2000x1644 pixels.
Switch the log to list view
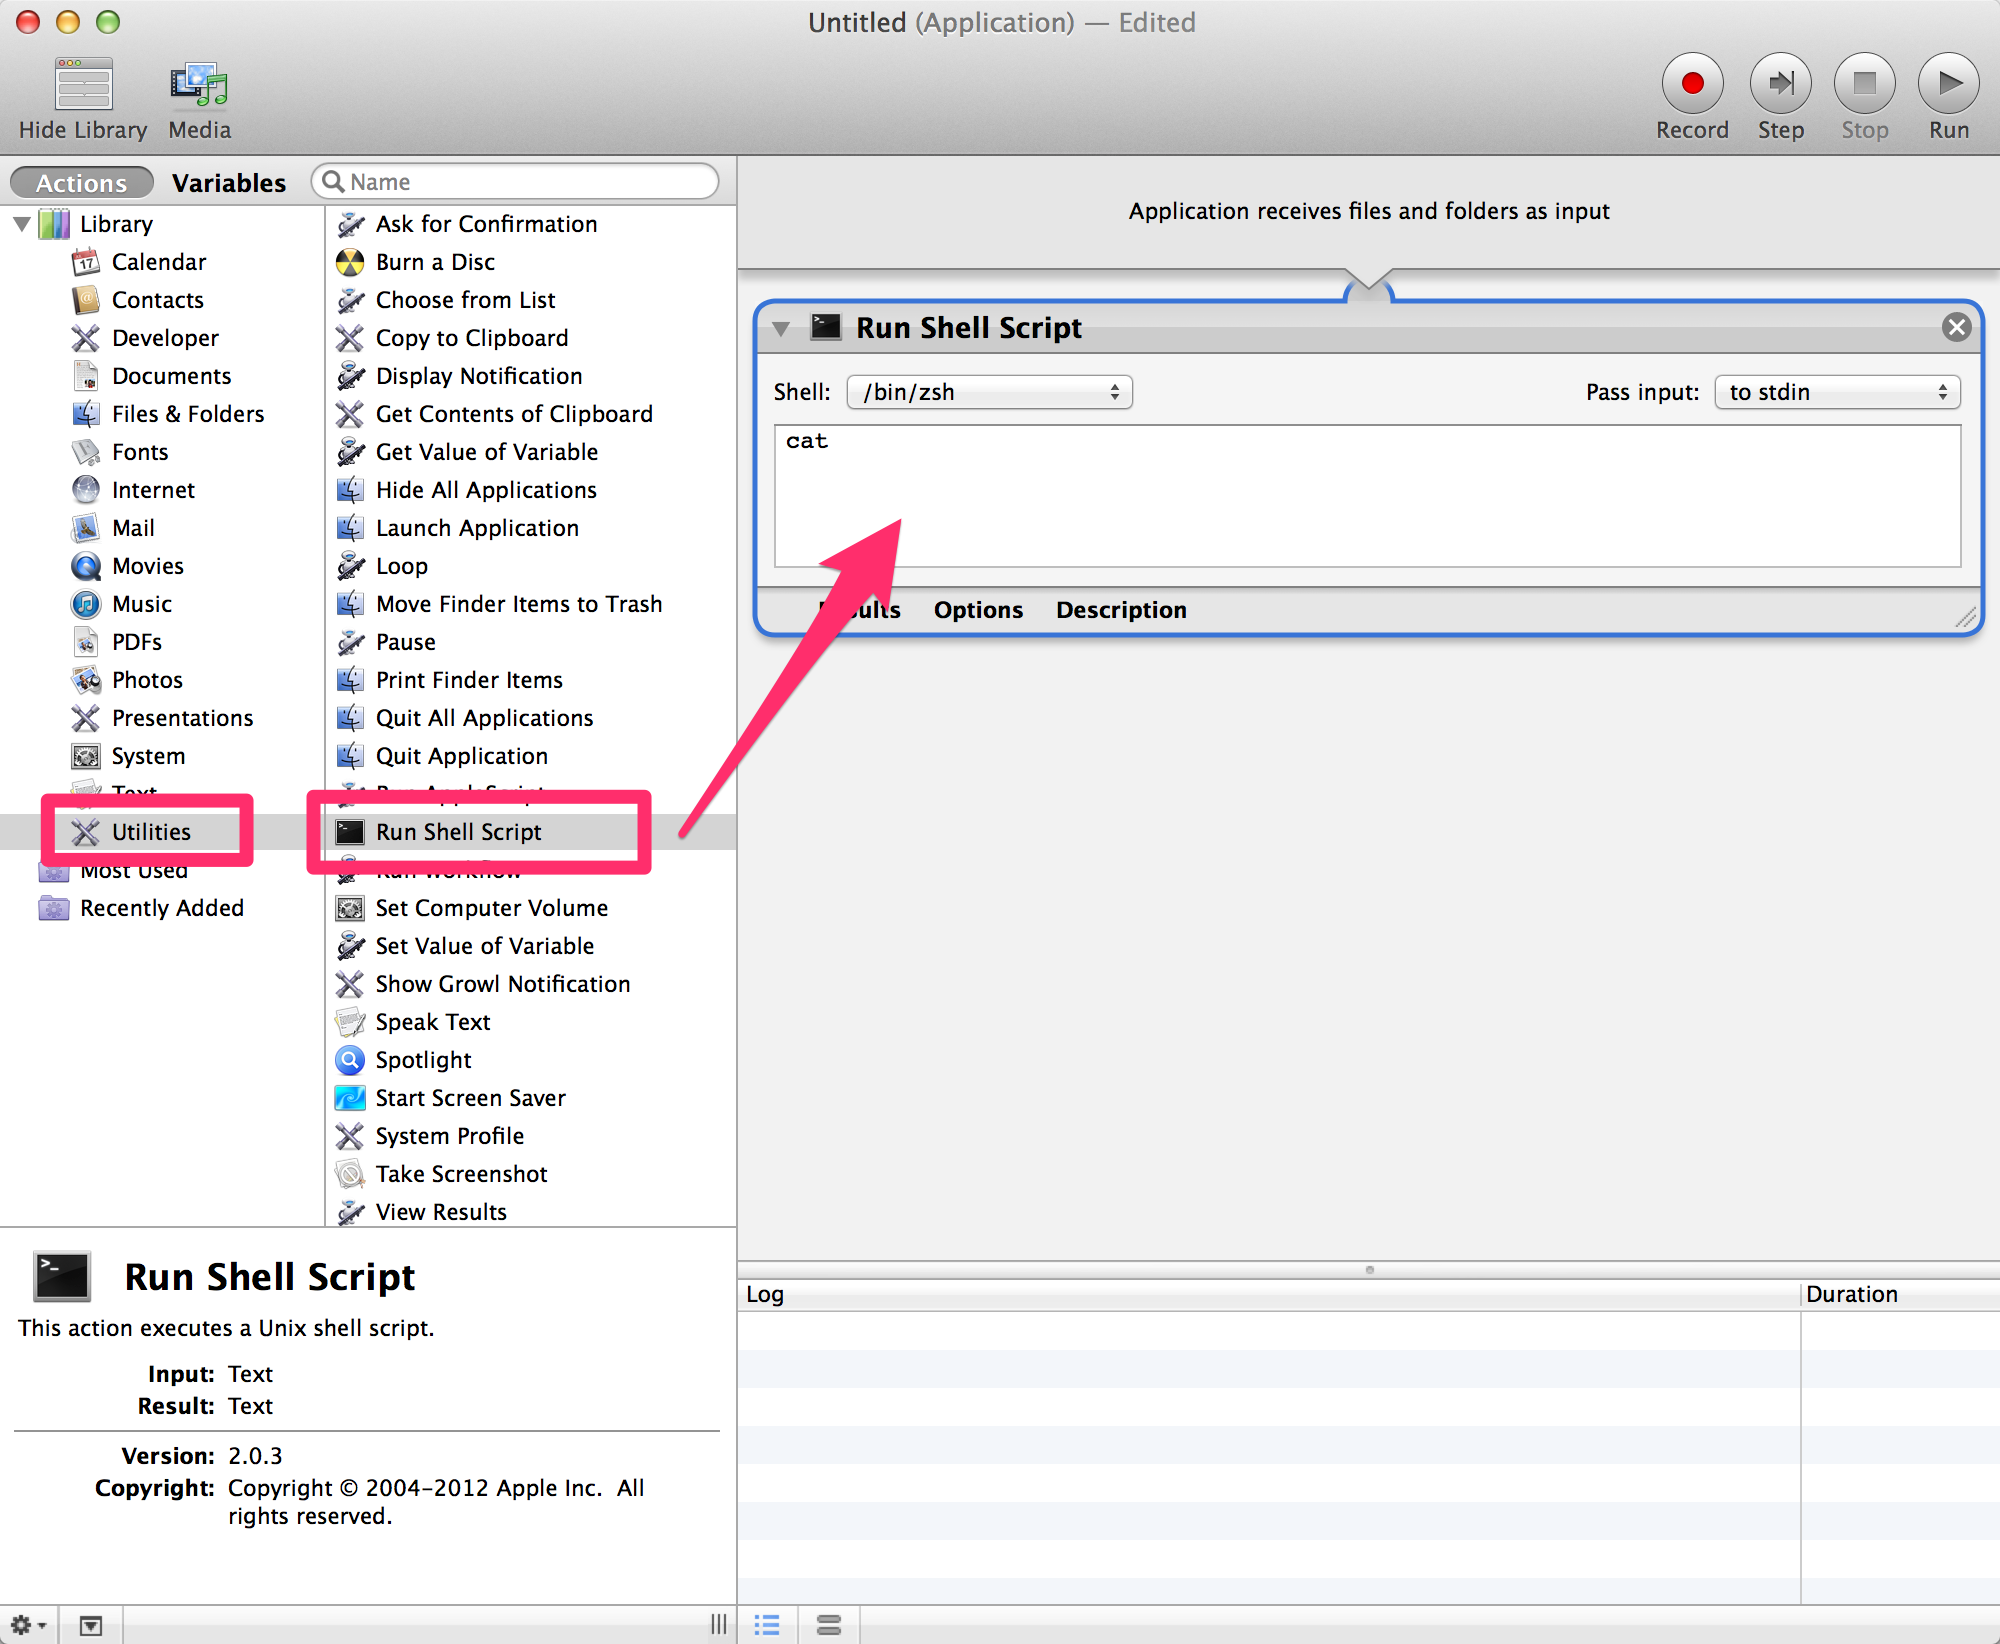click(x=767, y=1625)
